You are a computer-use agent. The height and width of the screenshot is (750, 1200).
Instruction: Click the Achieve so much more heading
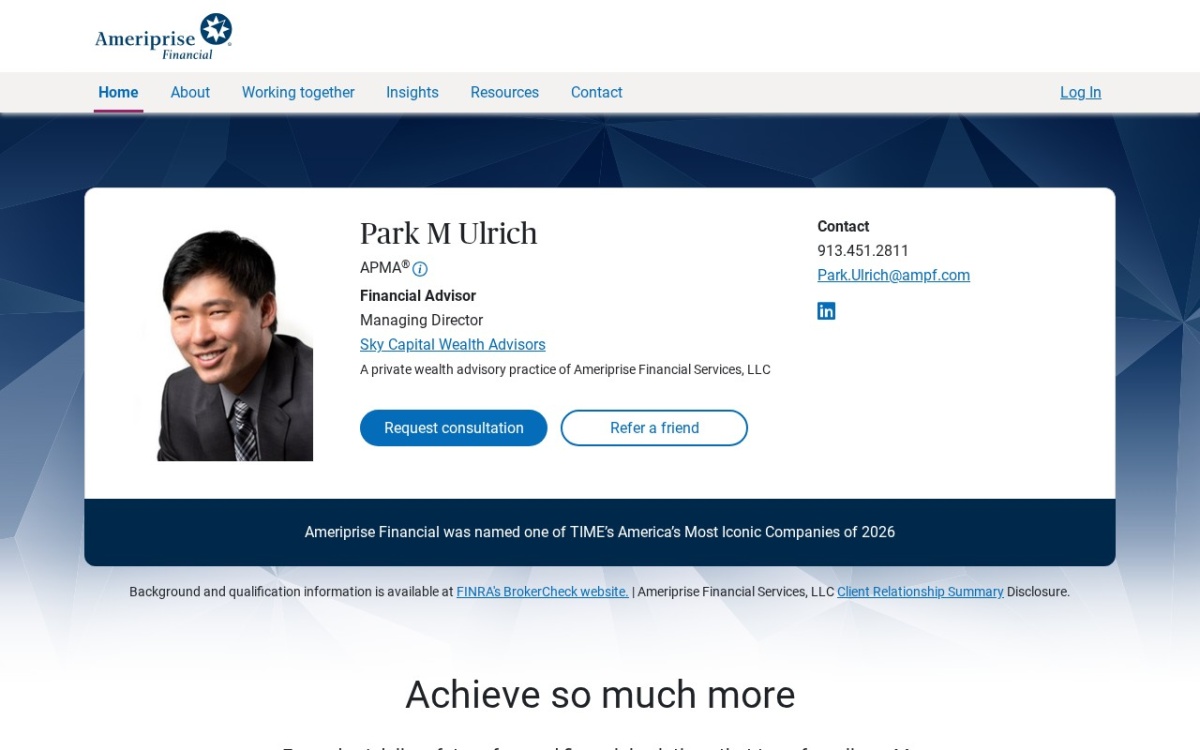600,694
